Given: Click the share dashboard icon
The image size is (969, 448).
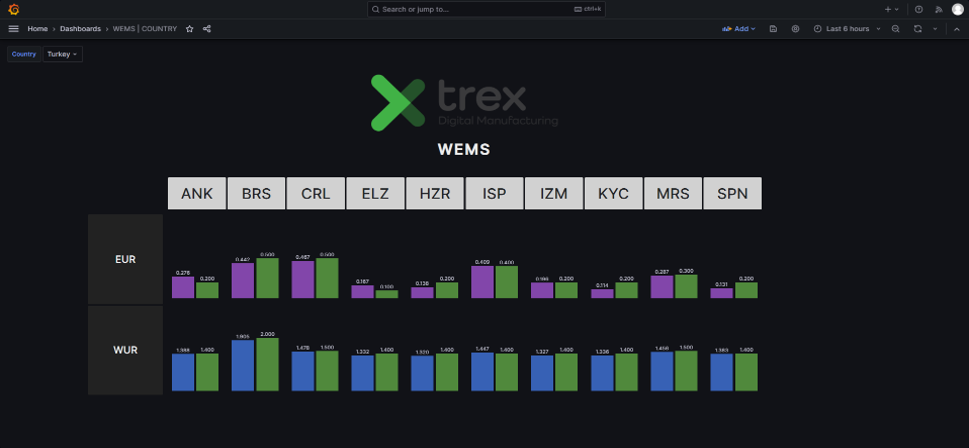Looking at the screenshot, I should tap(207, 29).
